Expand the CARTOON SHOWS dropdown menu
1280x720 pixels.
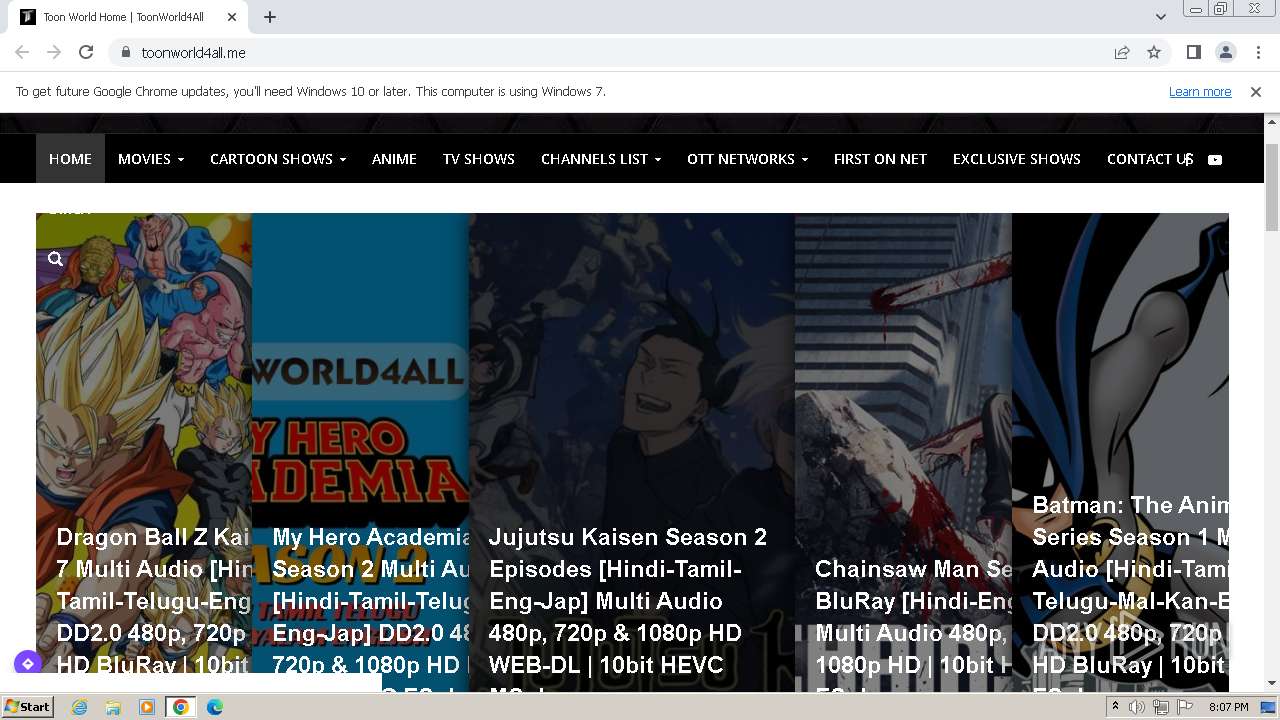tap(278, 159)
